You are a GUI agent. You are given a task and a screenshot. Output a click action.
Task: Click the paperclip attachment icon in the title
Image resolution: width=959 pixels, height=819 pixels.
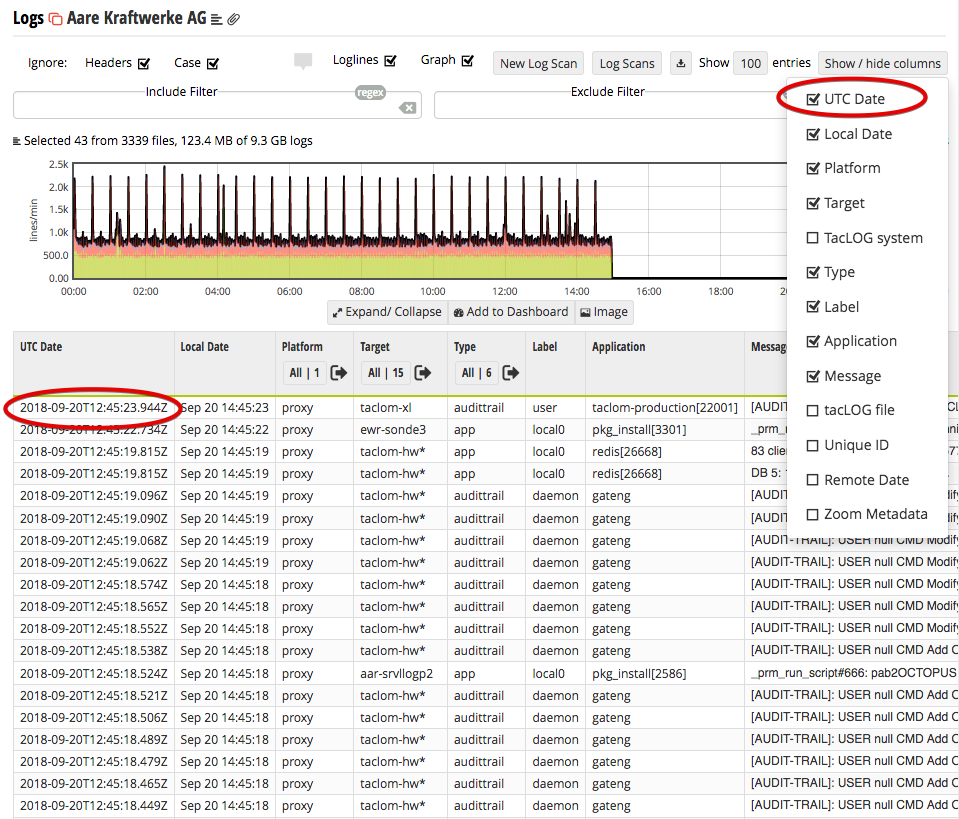click(x=233, y=20)
